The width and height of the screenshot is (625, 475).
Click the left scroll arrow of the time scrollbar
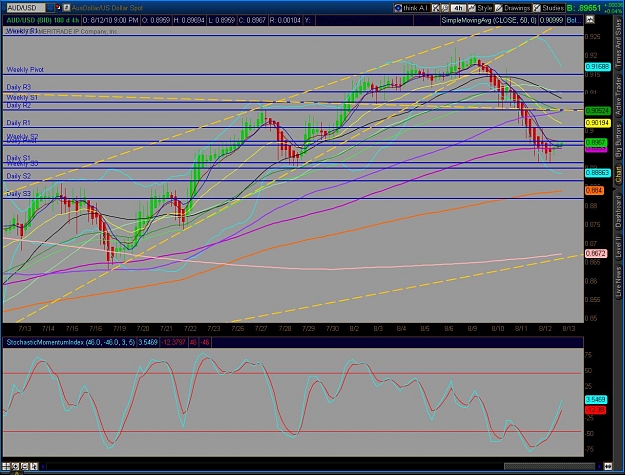click(x=43, y=466)
